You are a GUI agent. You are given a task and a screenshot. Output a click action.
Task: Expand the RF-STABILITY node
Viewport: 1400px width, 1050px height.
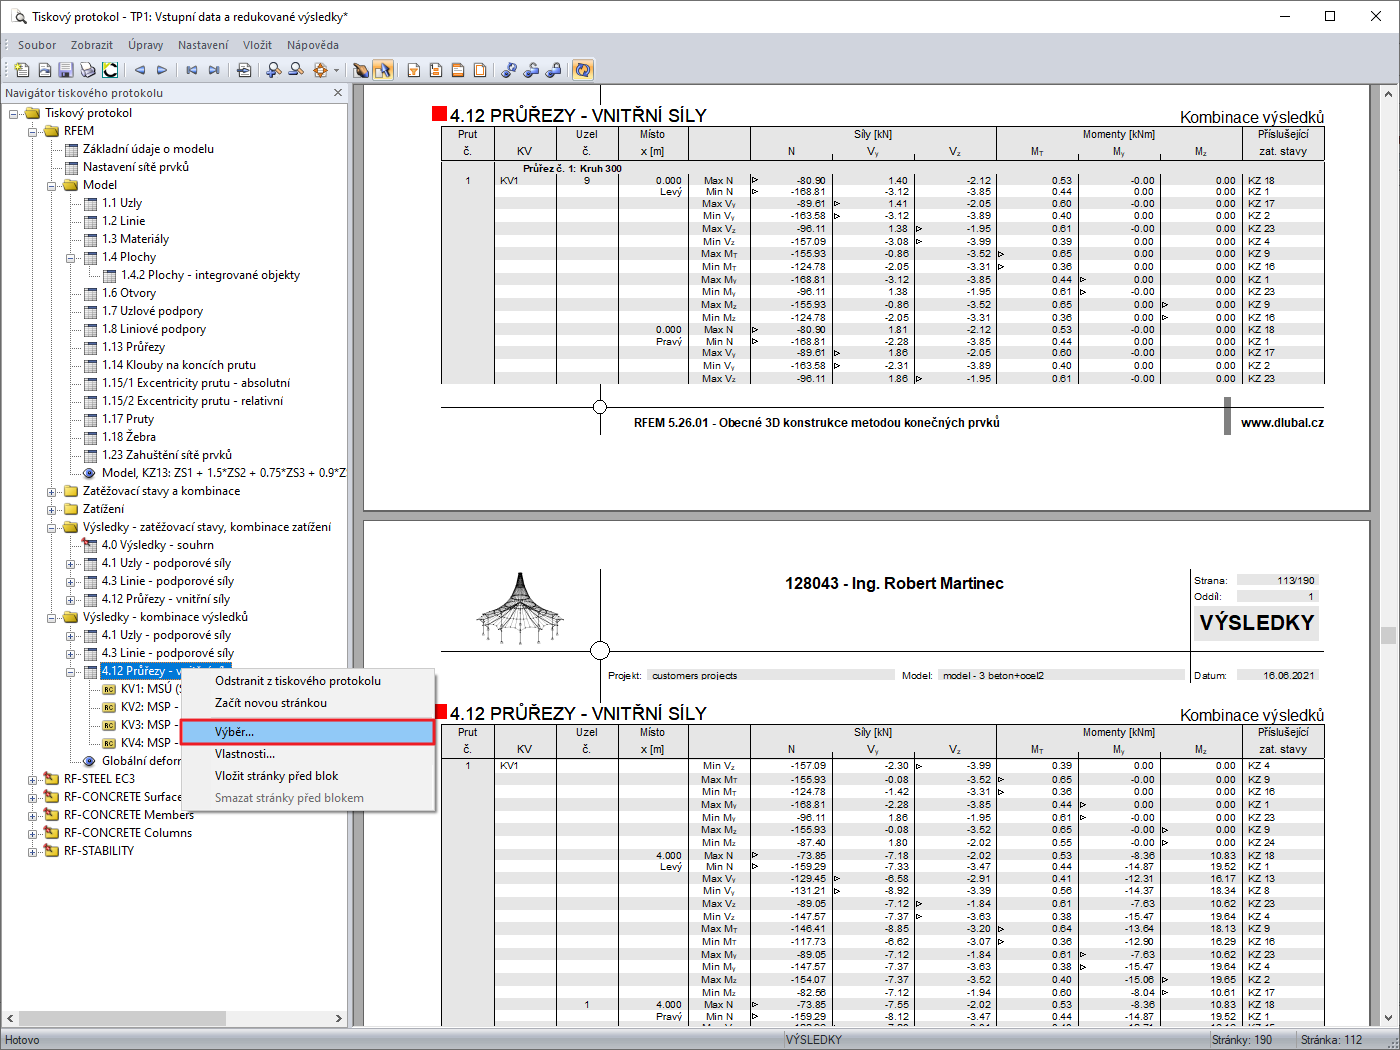point(33,851)
